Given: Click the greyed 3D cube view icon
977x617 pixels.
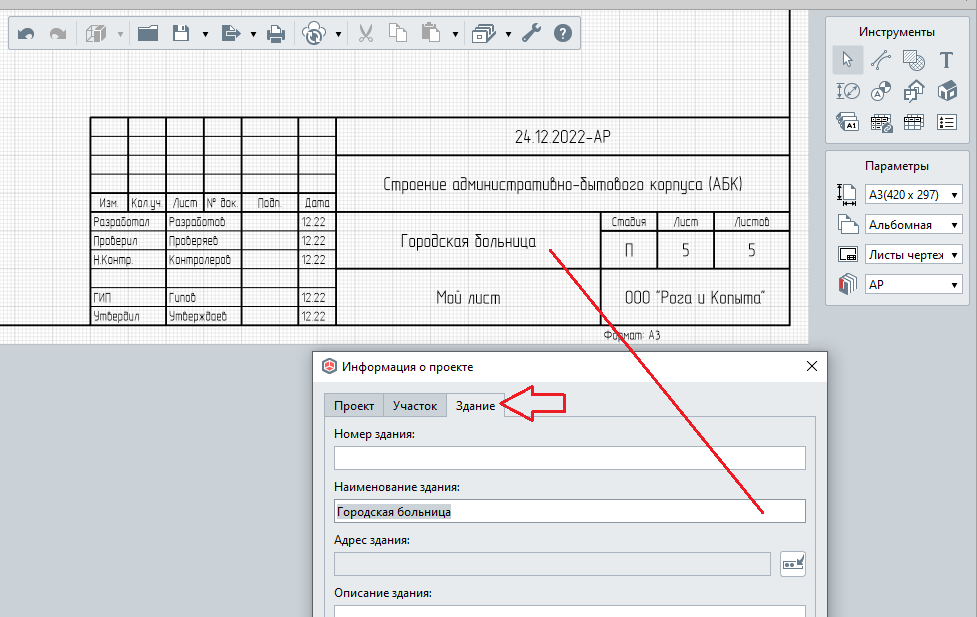Looking at the screenshot, I should [x=96, y=33].
